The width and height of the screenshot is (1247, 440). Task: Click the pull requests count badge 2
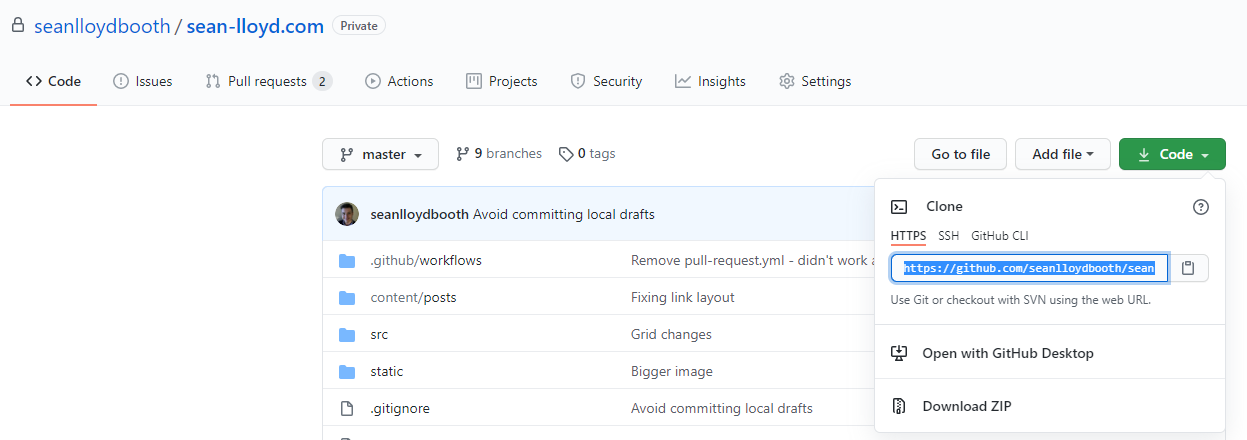[x=322, y=81]
